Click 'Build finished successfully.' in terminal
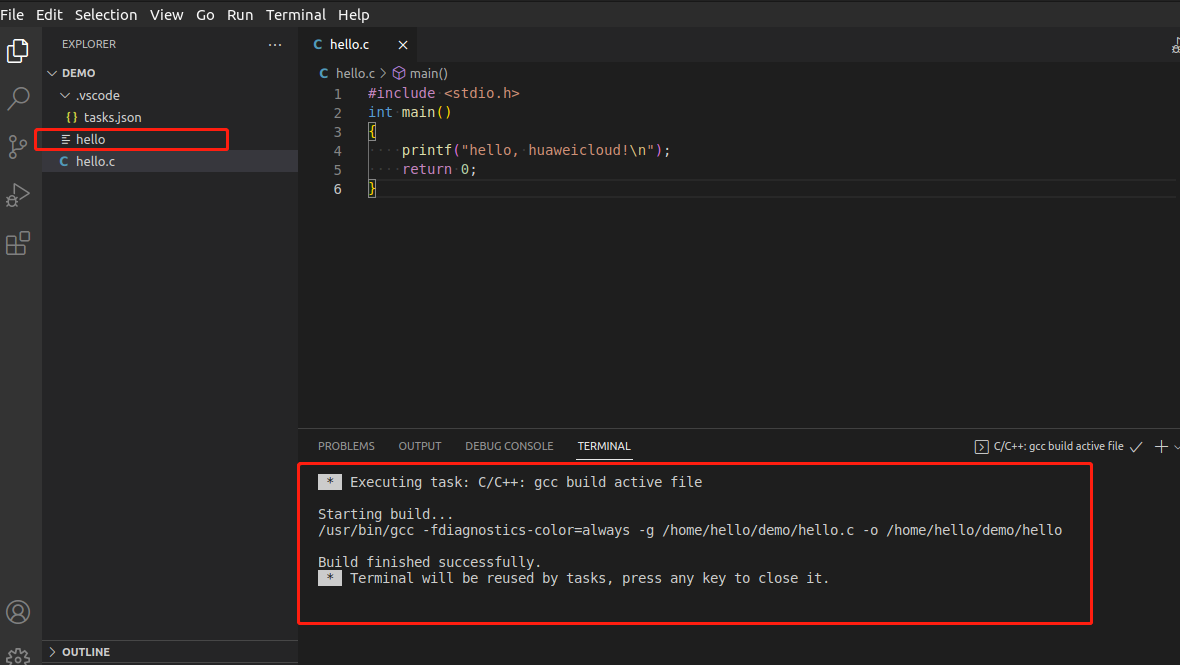This screenshot has height=665, width=1180. tap(429, 562)
